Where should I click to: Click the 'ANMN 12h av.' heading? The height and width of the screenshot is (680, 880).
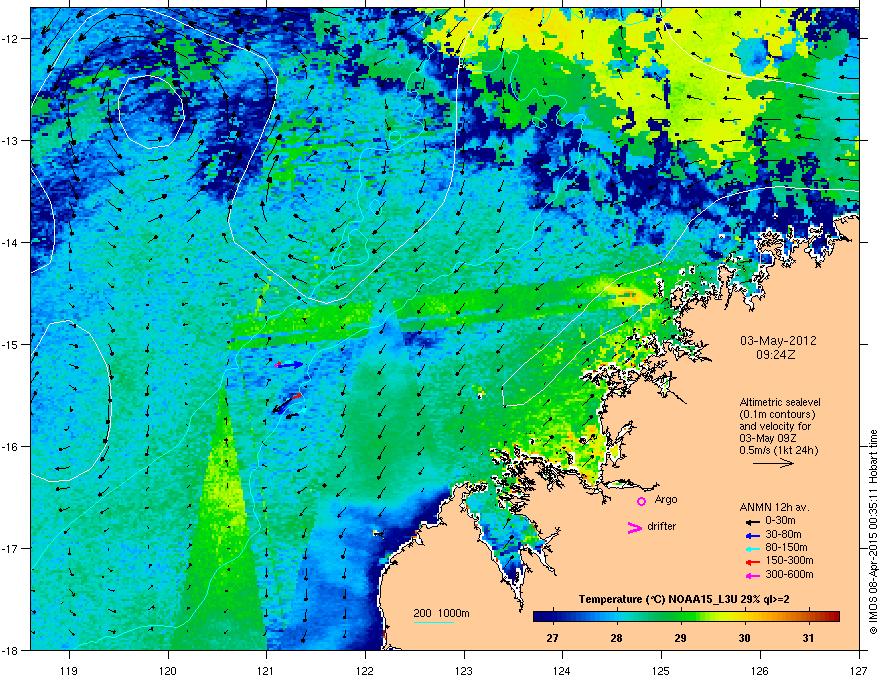pos(774,507)
